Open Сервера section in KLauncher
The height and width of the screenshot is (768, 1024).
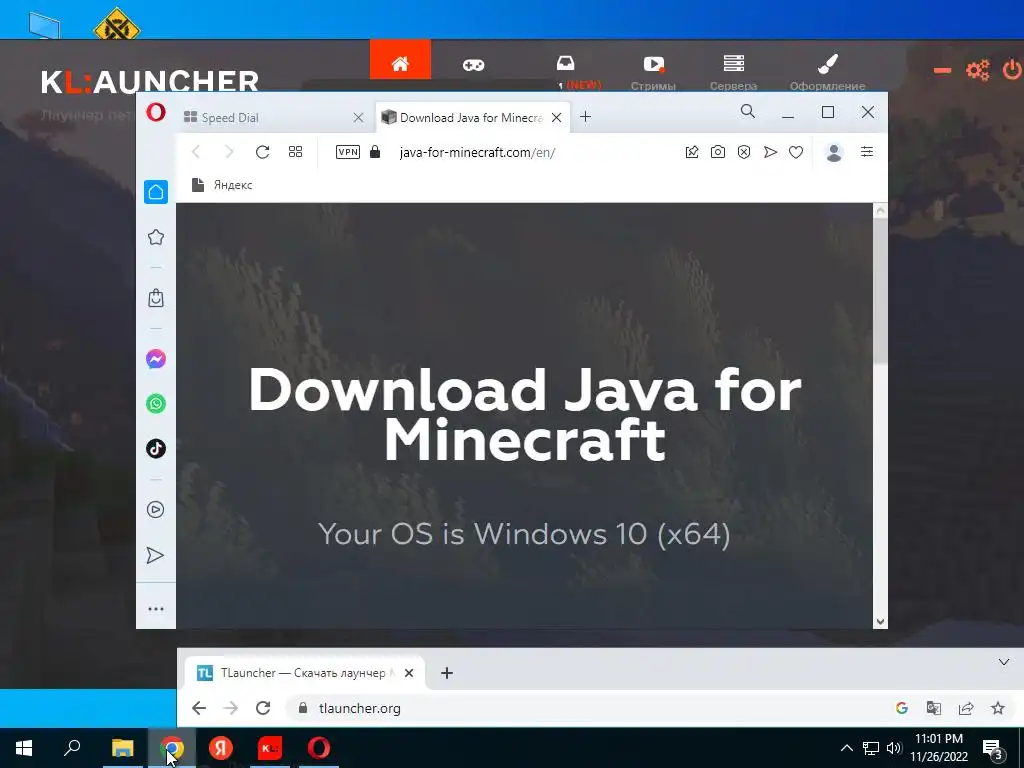click(x=733, y=72)
